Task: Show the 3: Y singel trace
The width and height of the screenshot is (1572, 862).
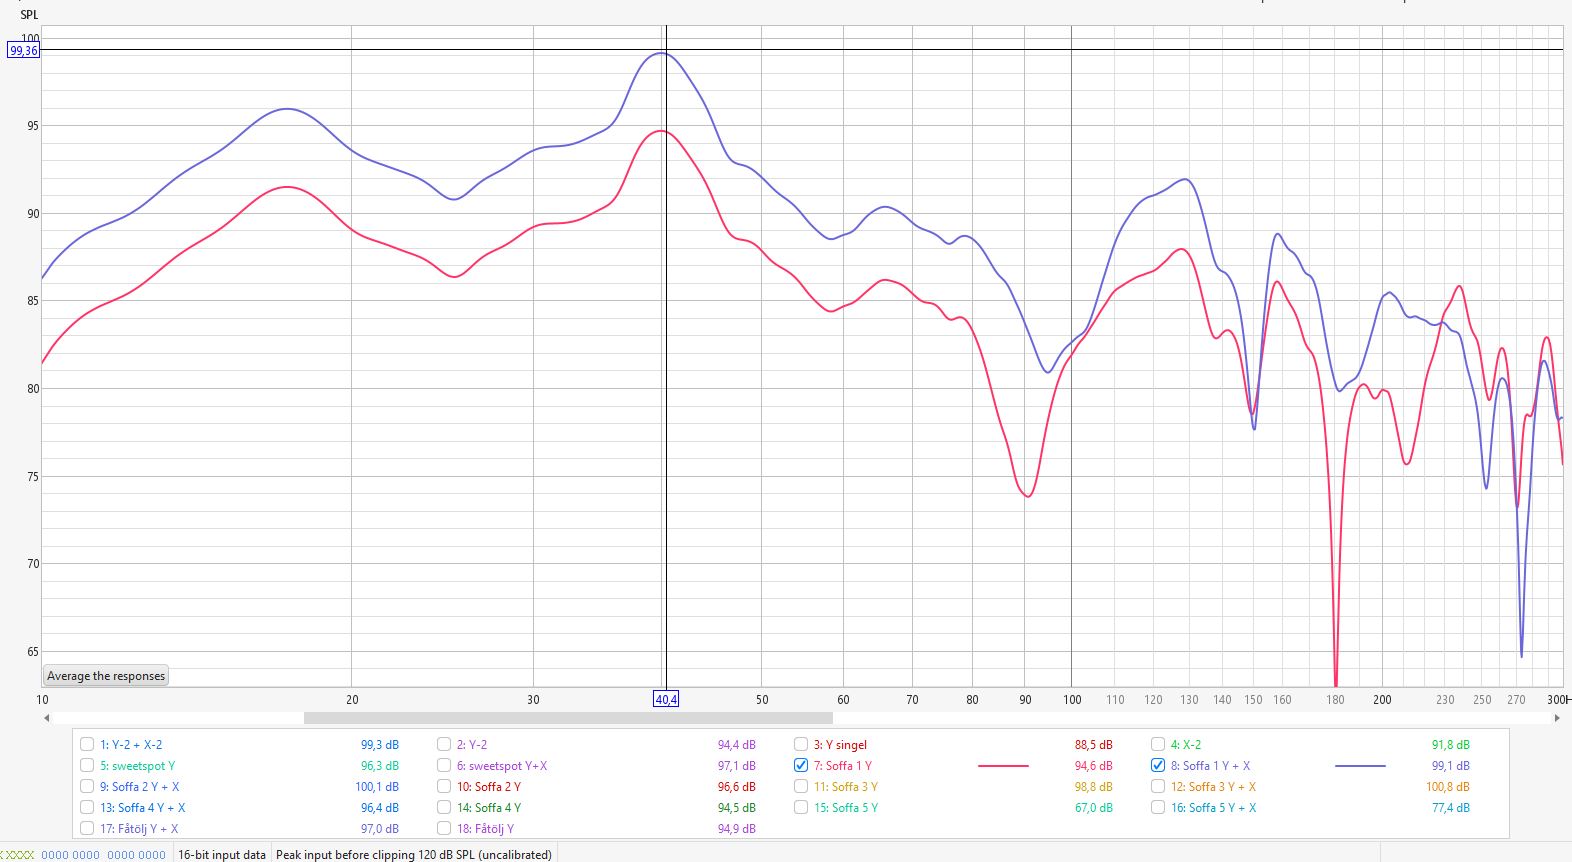Action: point(801,744)
